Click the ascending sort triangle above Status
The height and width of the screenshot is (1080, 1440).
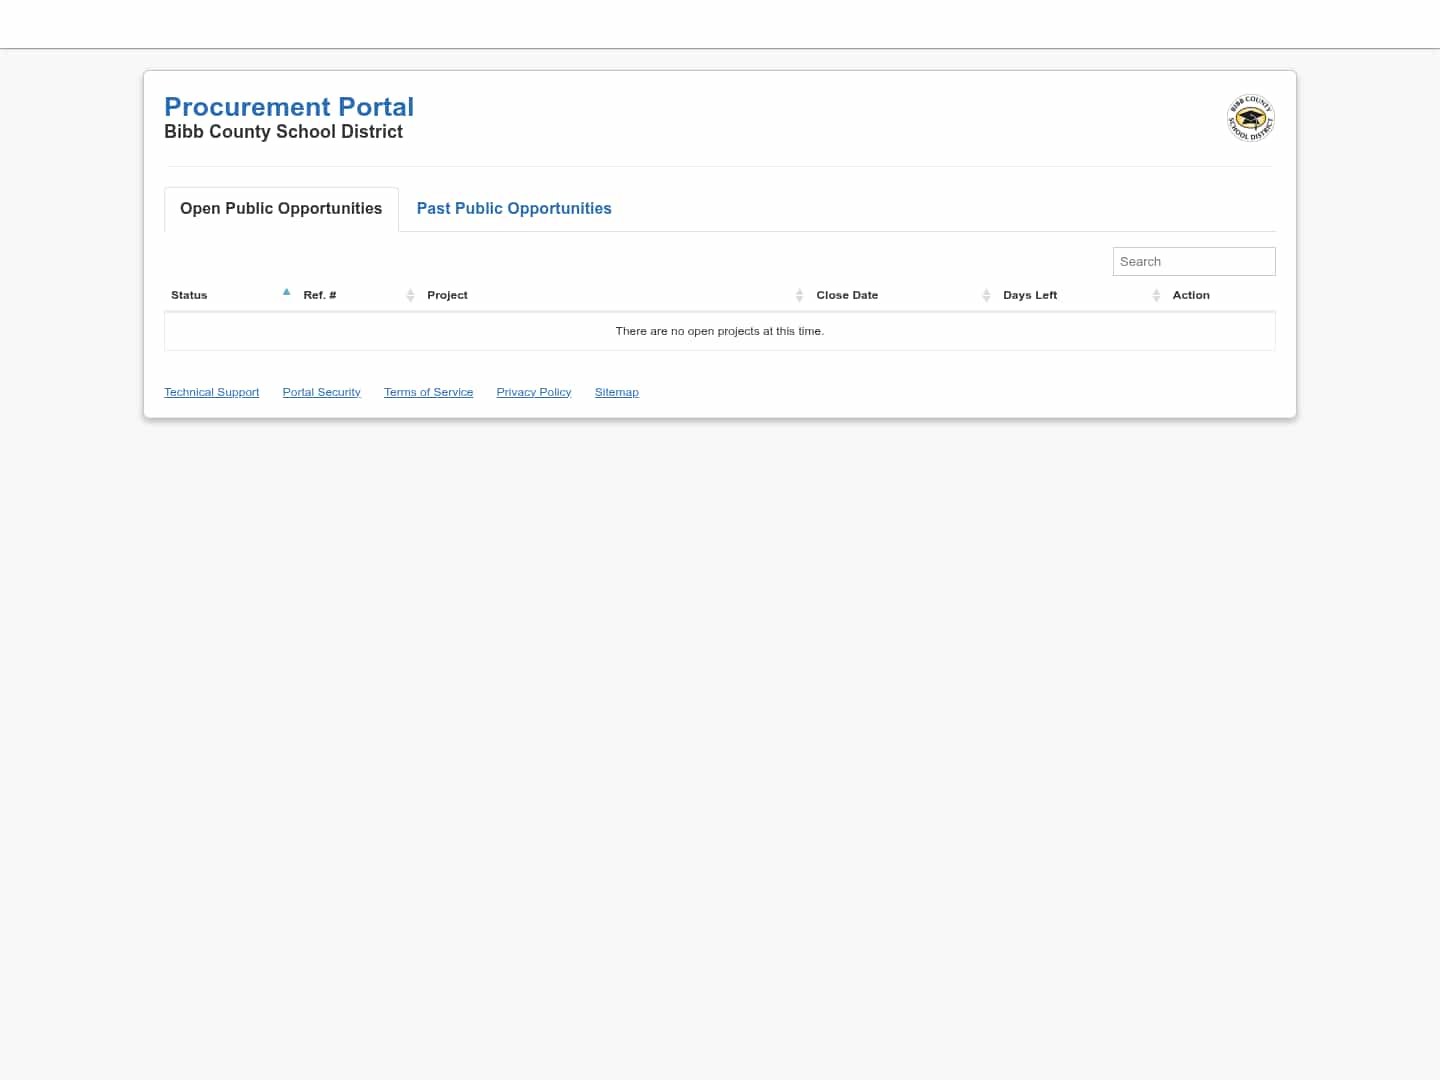pos(286,292)
